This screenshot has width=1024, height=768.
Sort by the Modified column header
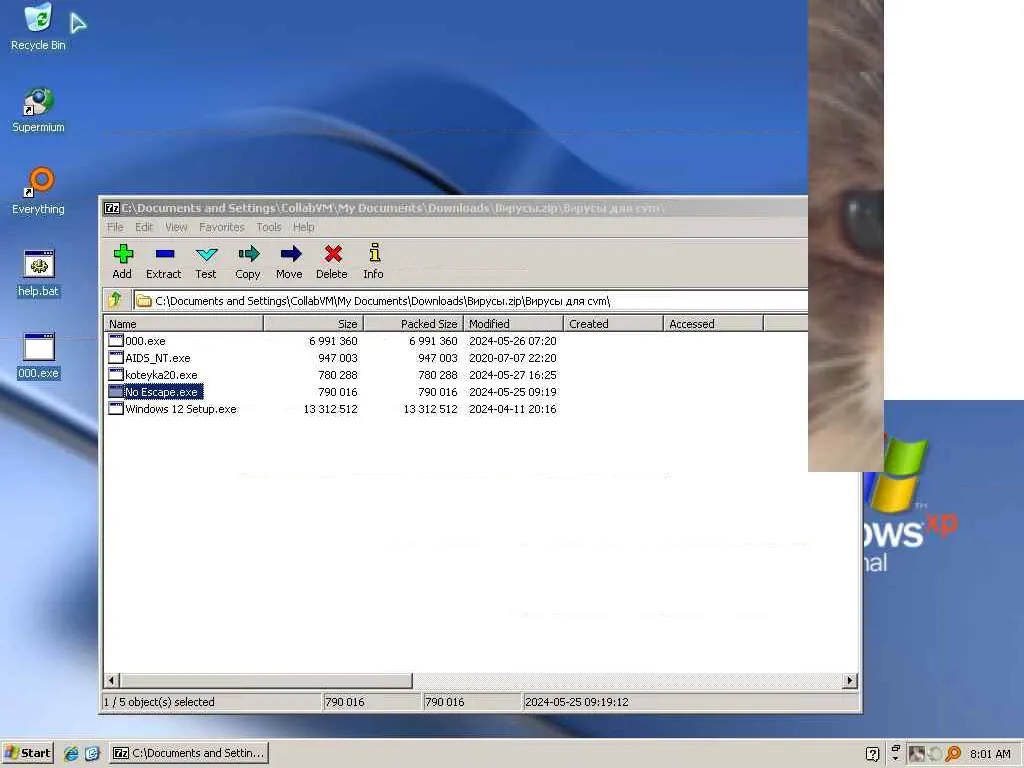pos(513,323)
